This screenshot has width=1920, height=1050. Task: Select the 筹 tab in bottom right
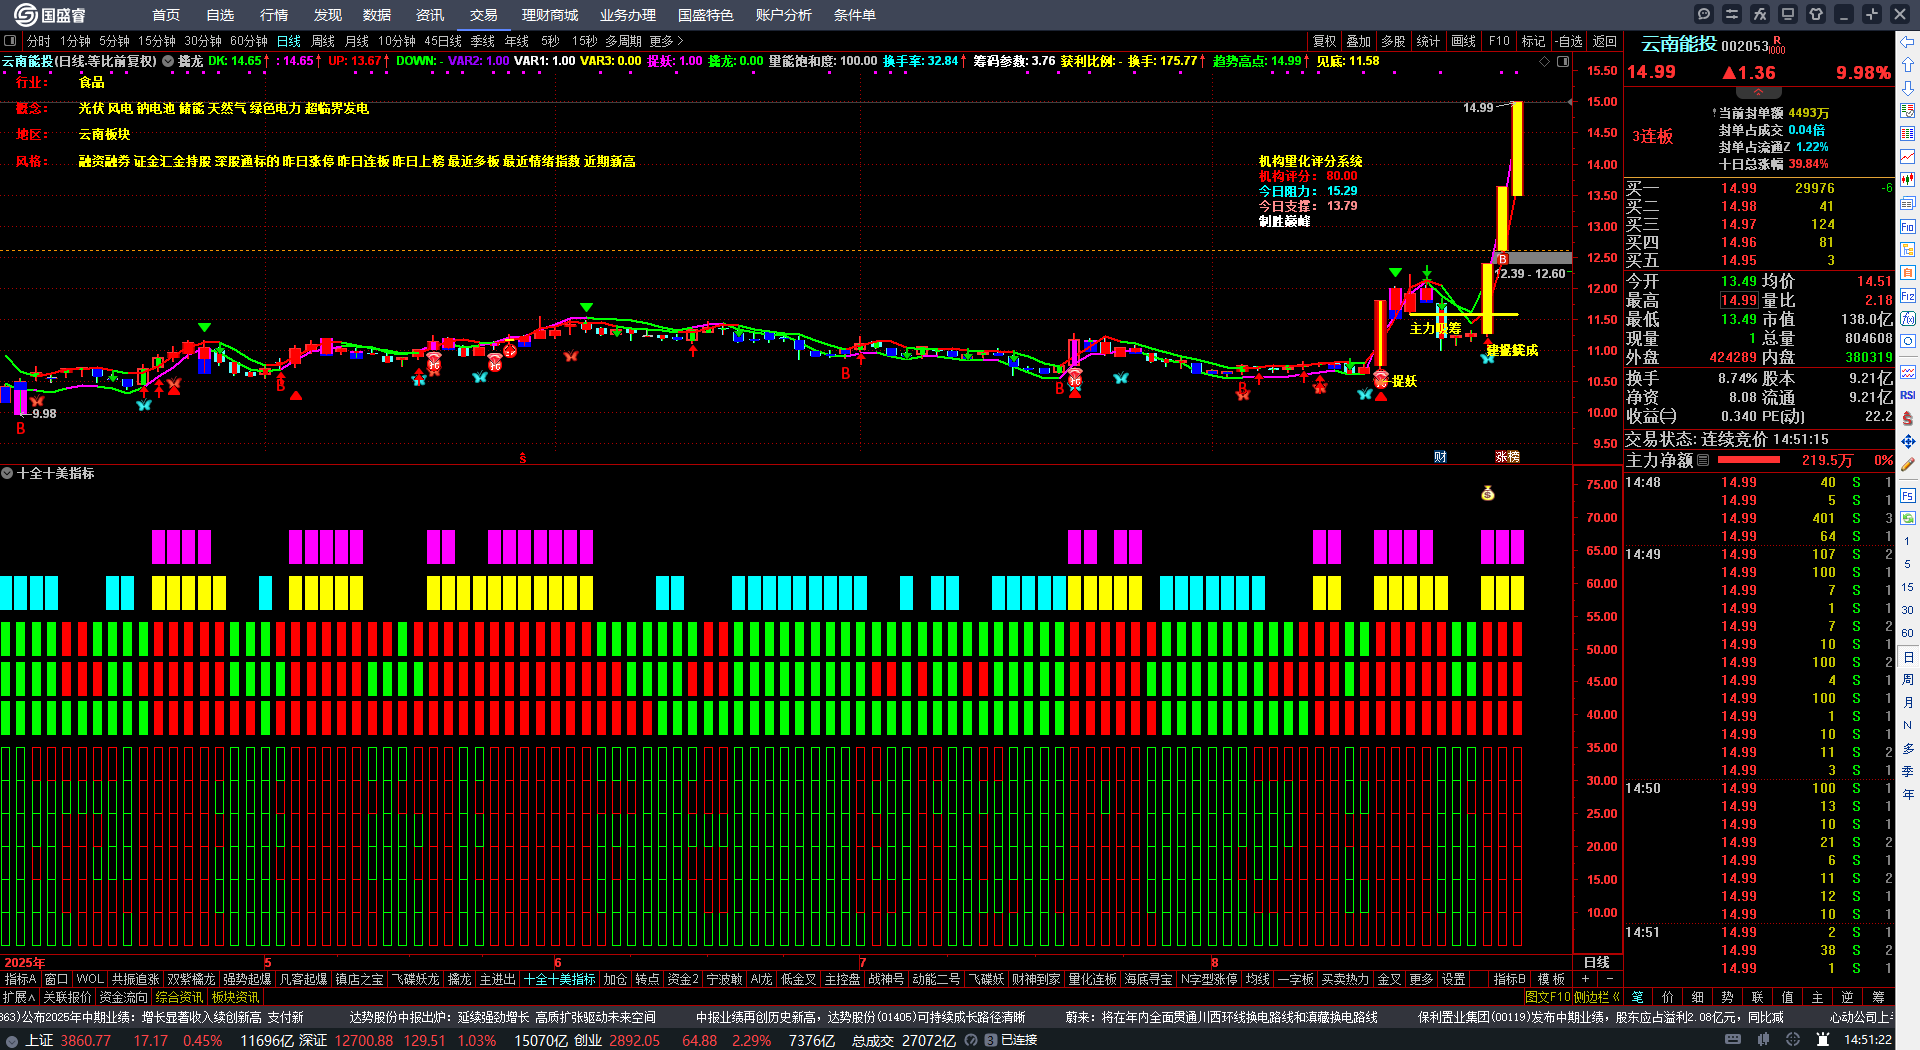(x=1878, y=997)
